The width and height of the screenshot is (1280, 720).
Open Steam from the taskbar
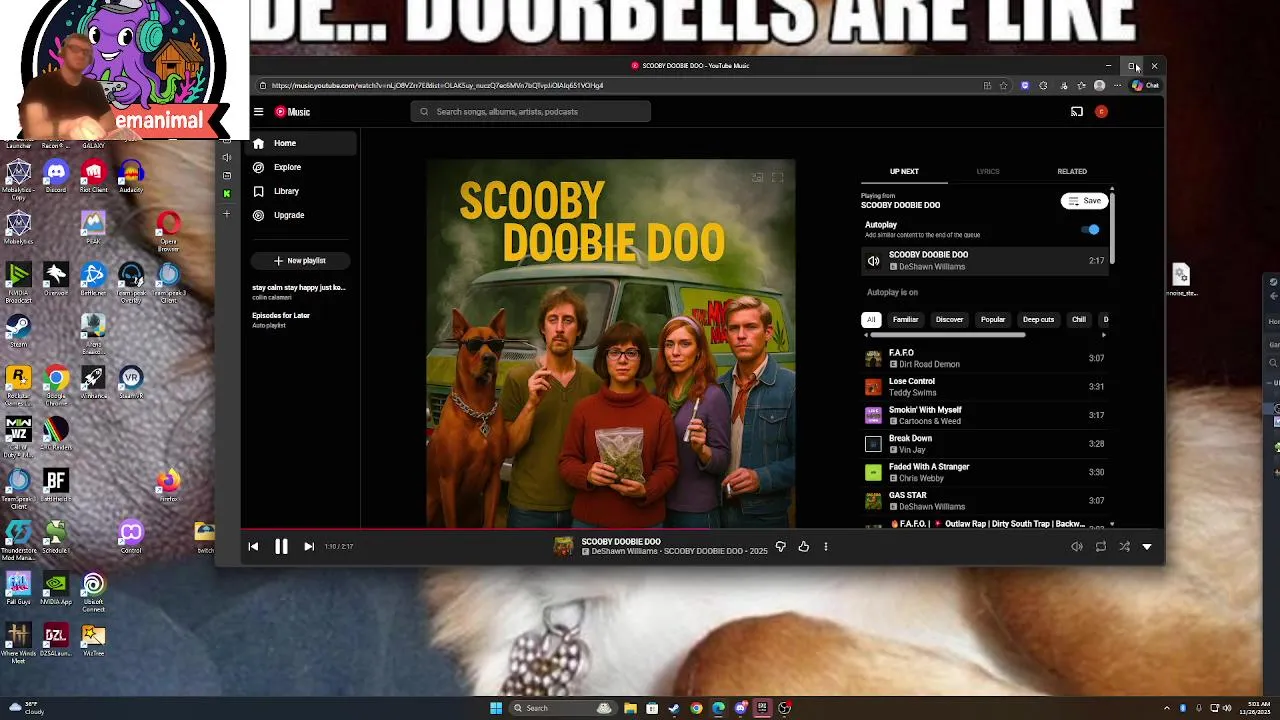tap(674, 708)
